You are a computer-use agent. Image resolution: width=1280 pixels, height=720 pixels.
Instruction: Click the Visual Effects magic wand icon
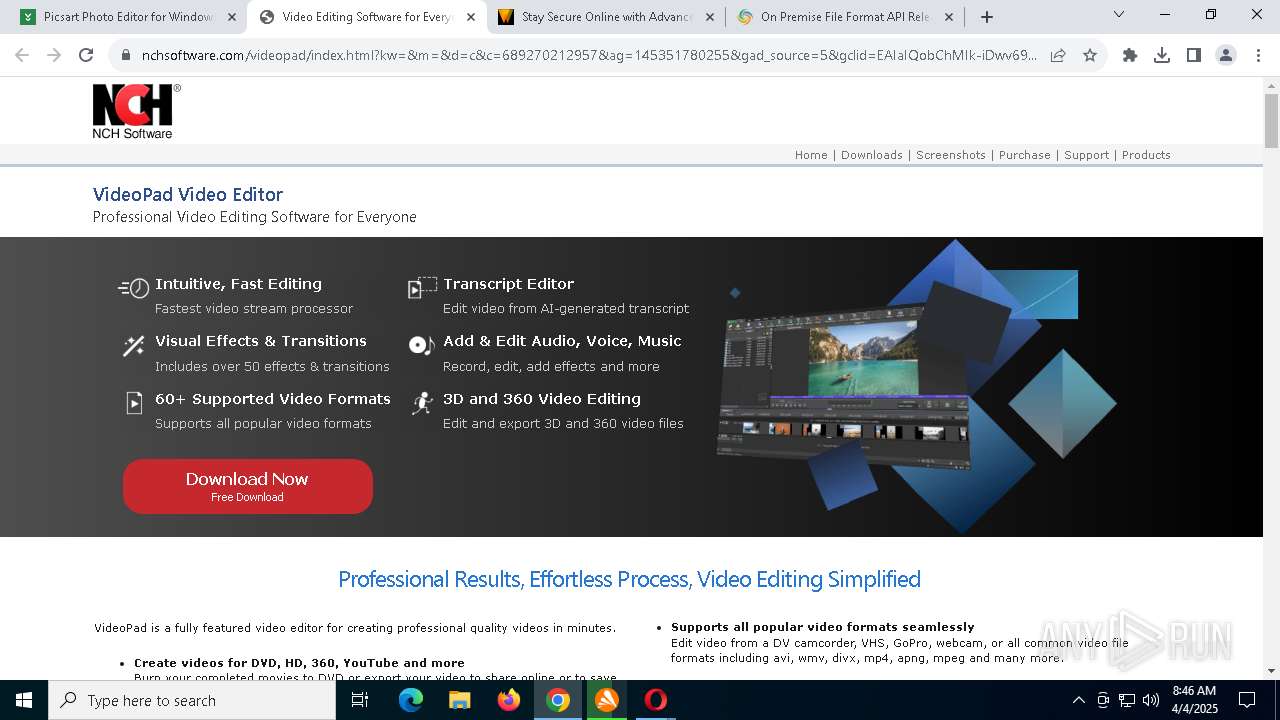(x=133, y=346)
